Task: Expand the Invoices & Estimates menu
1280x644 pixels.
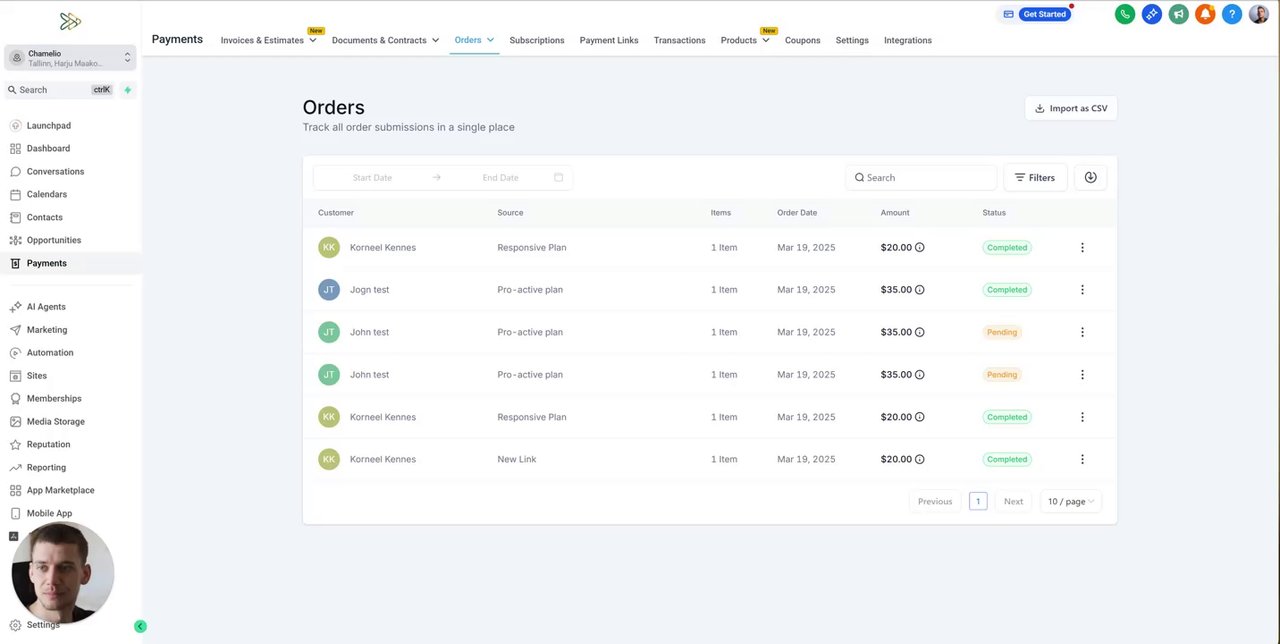Action: (x=312, y=41)
